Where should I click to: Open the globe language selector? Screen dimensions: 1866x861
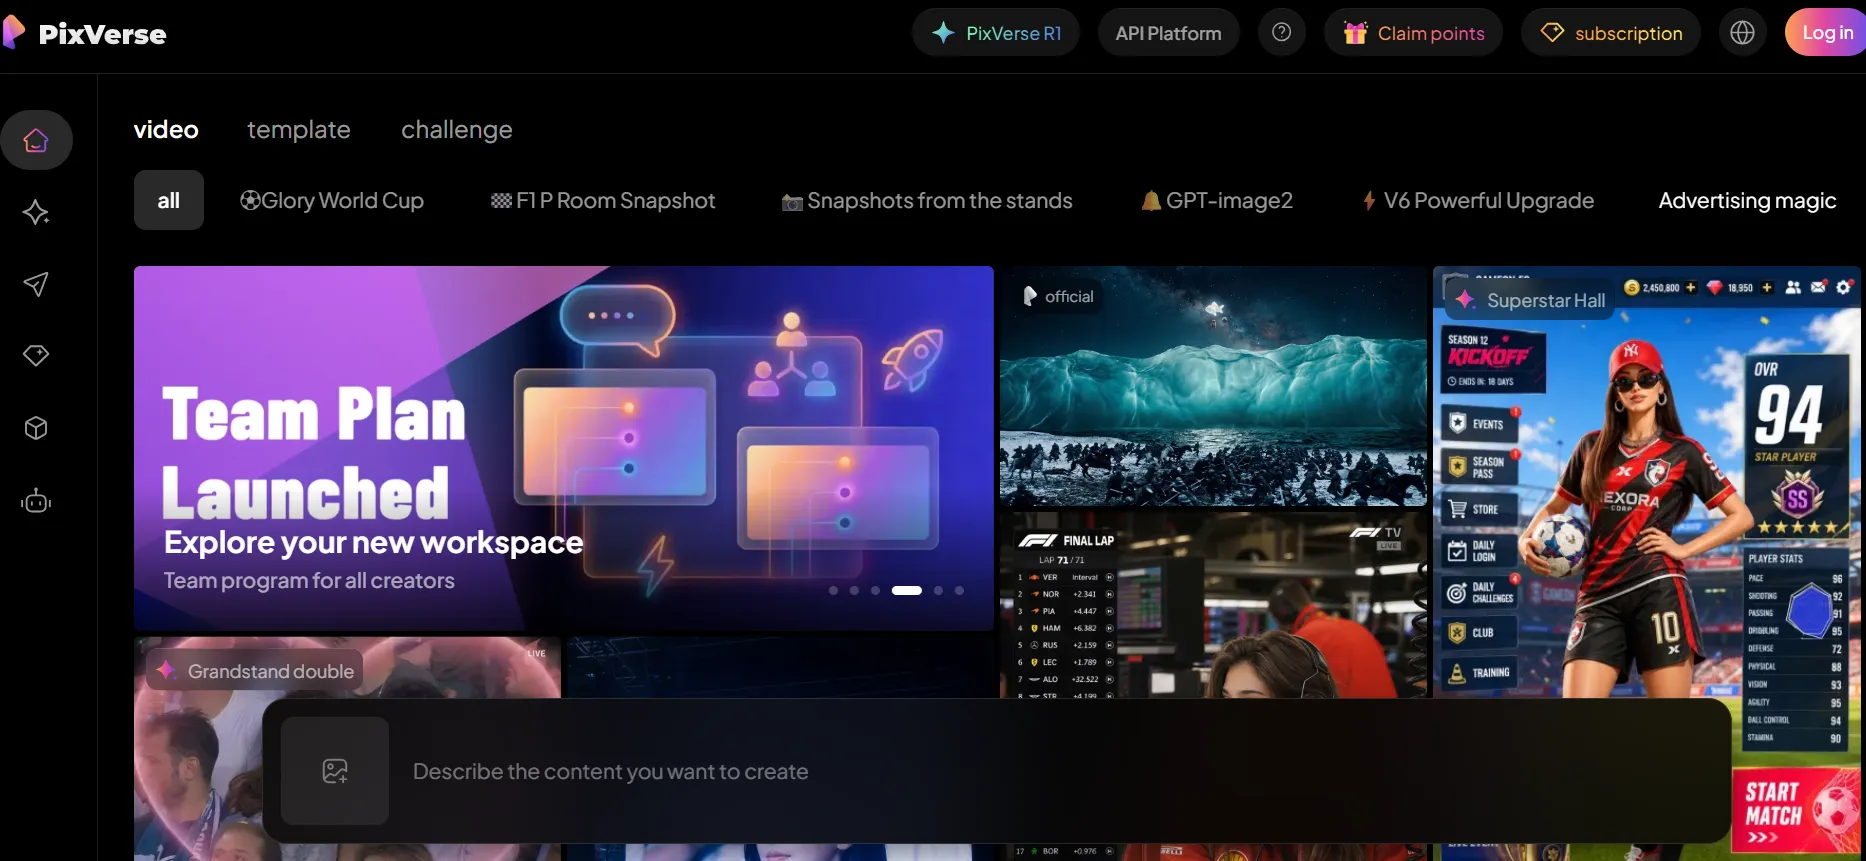pos(1742,32)
